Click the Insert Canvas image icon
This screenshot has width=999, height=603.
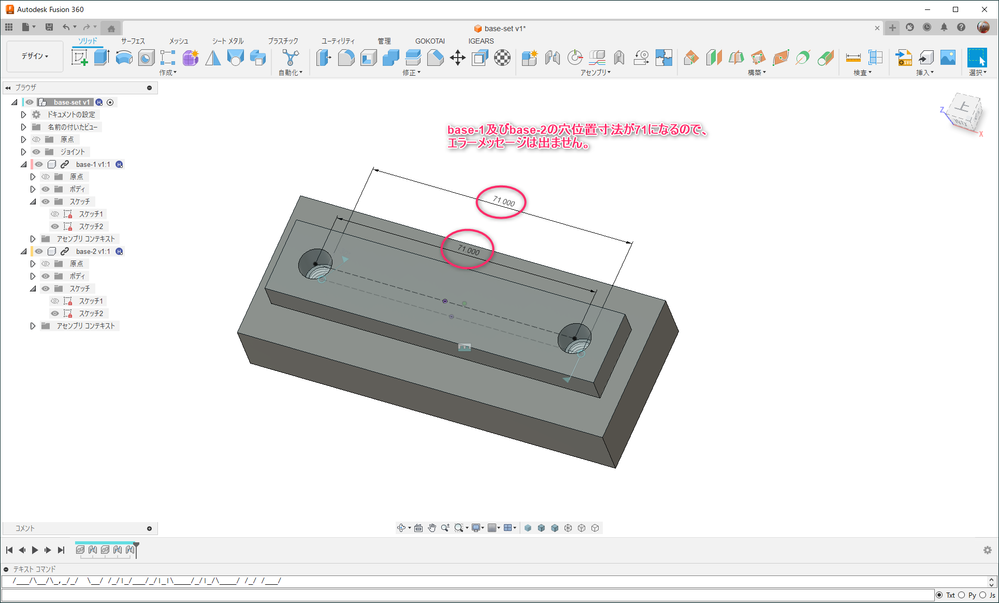pos(947,58)
